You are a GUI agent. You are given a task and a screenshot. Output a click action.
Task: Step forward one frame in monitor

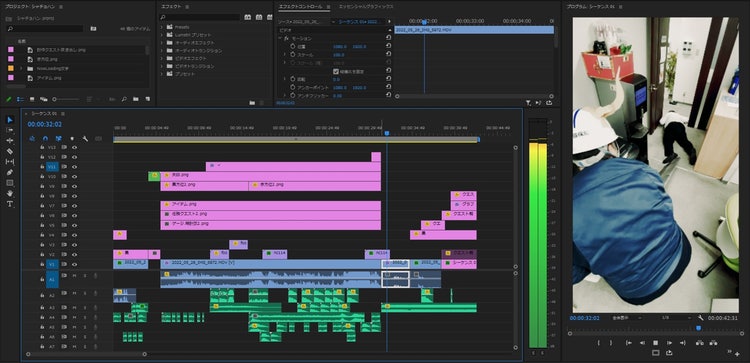(669, 342)
